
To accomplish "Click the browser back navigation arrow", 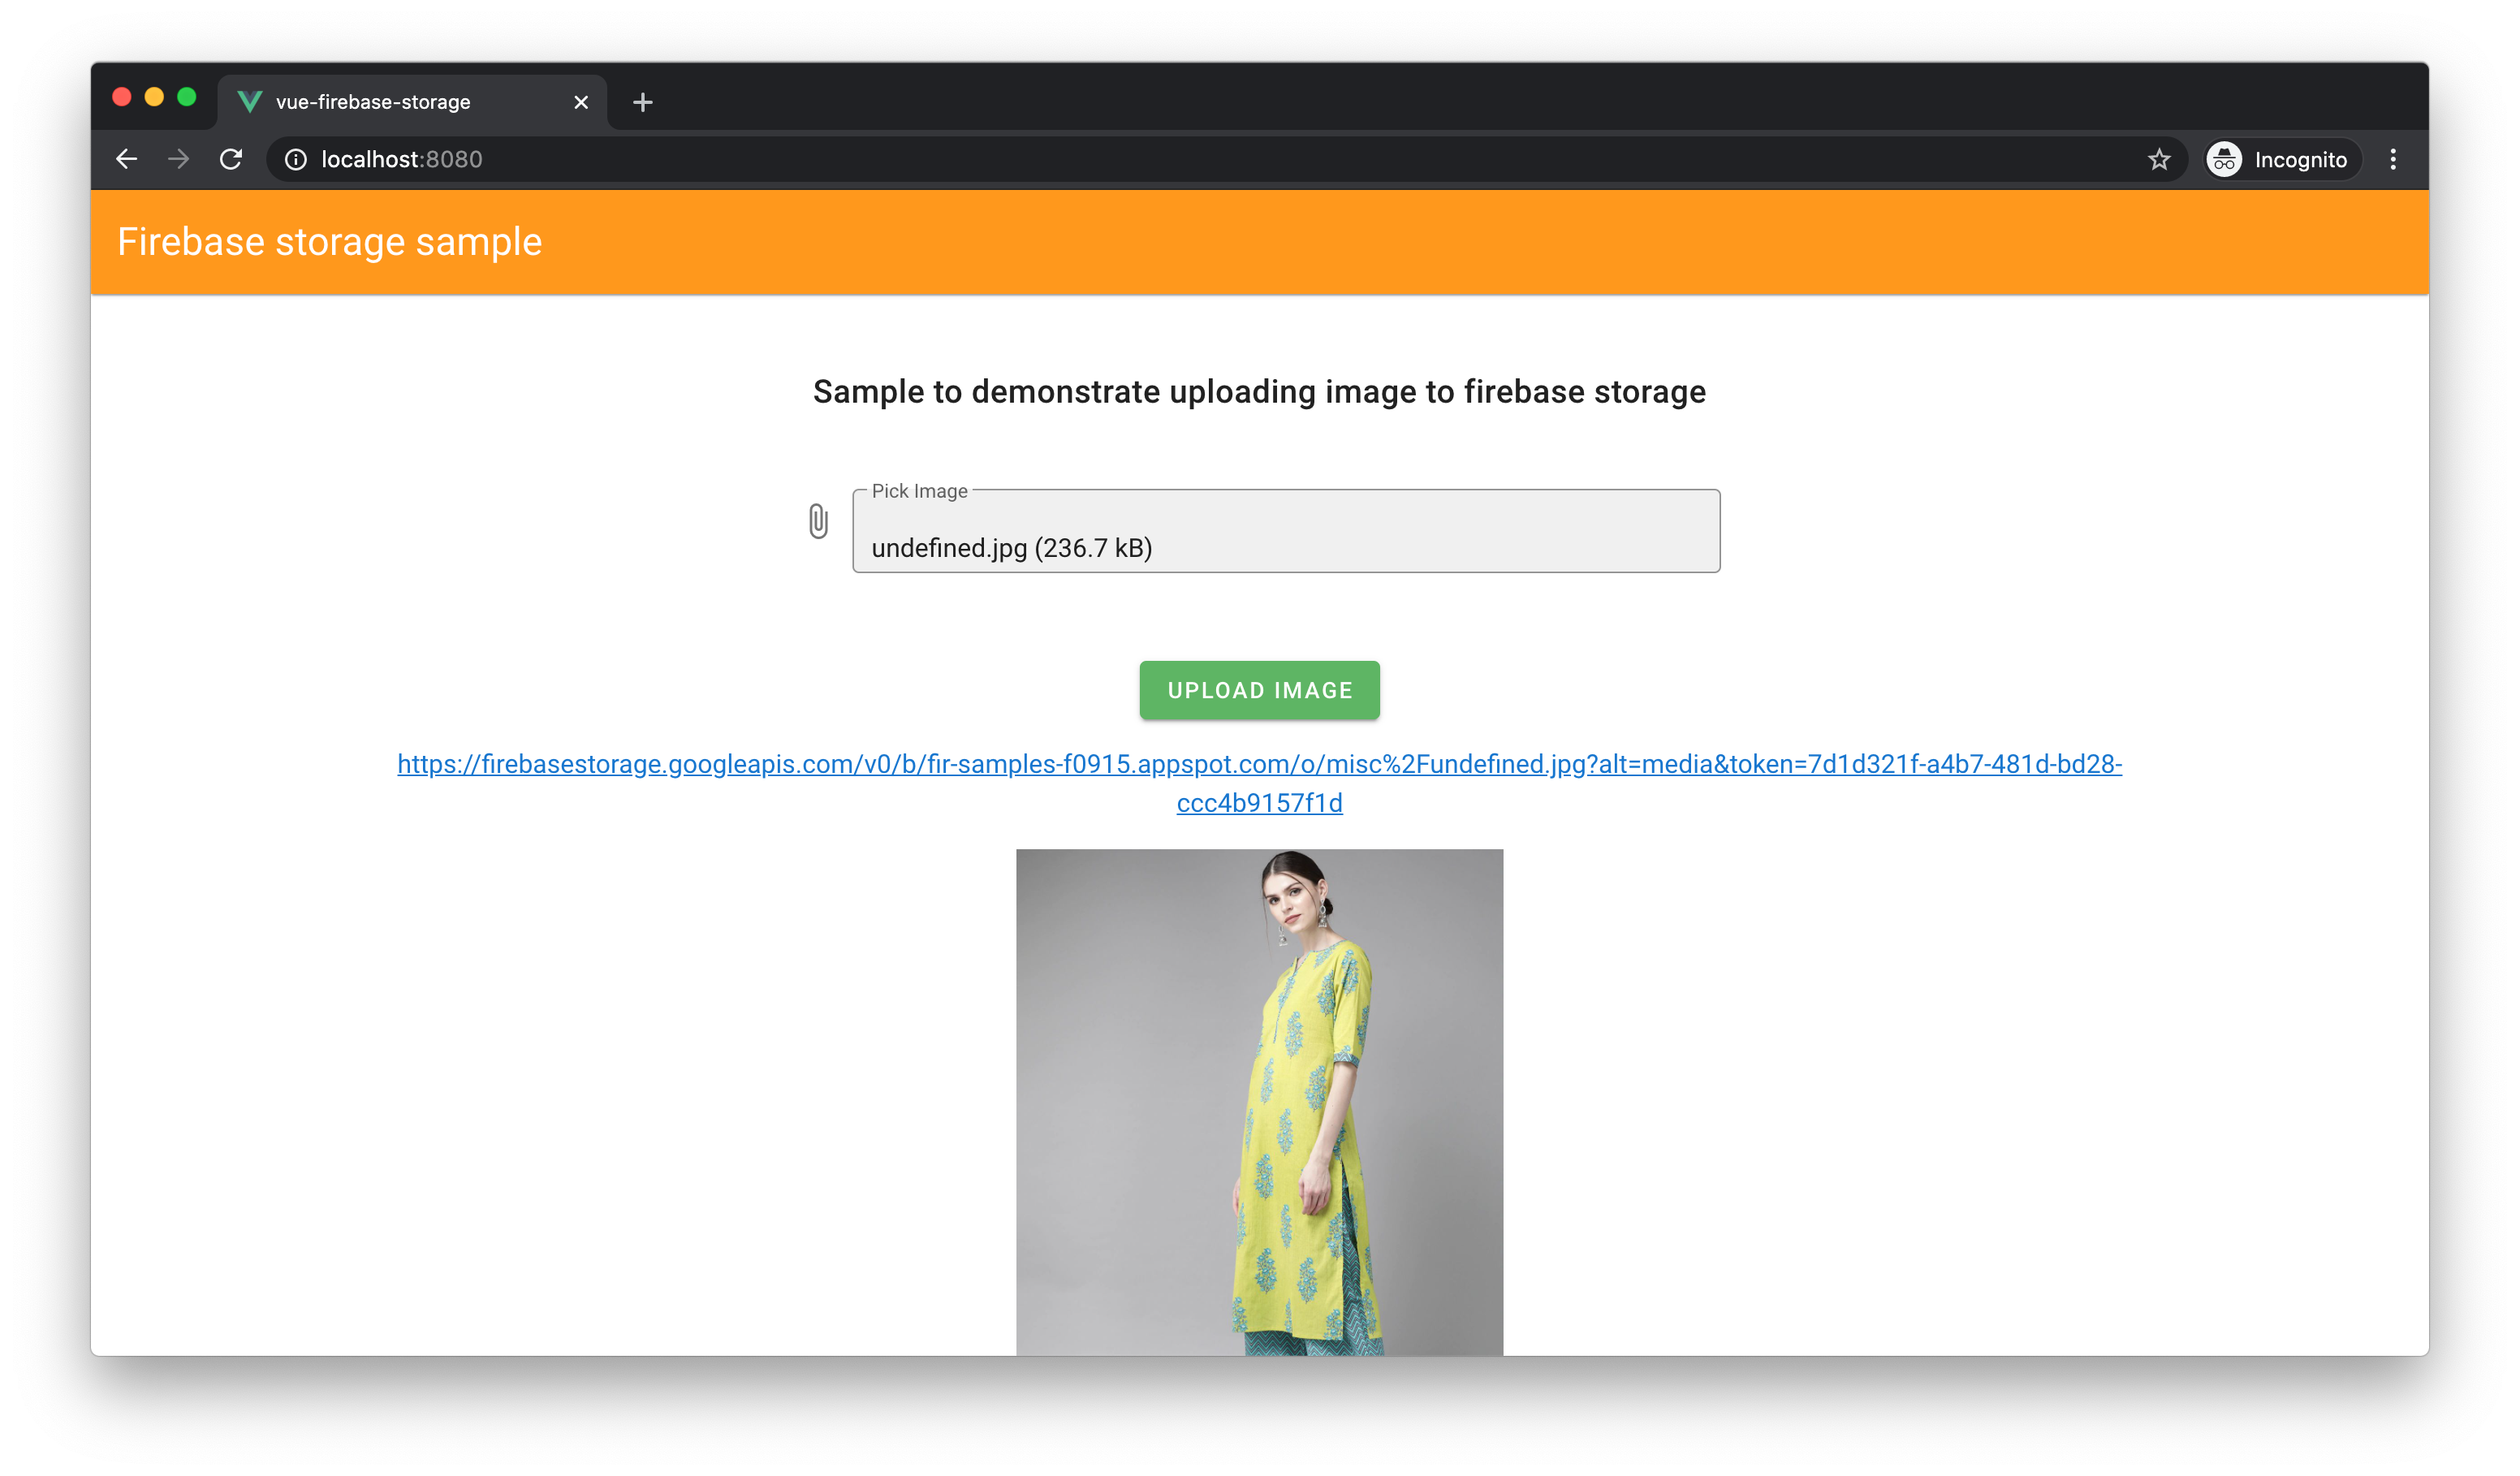I will 127,160.
